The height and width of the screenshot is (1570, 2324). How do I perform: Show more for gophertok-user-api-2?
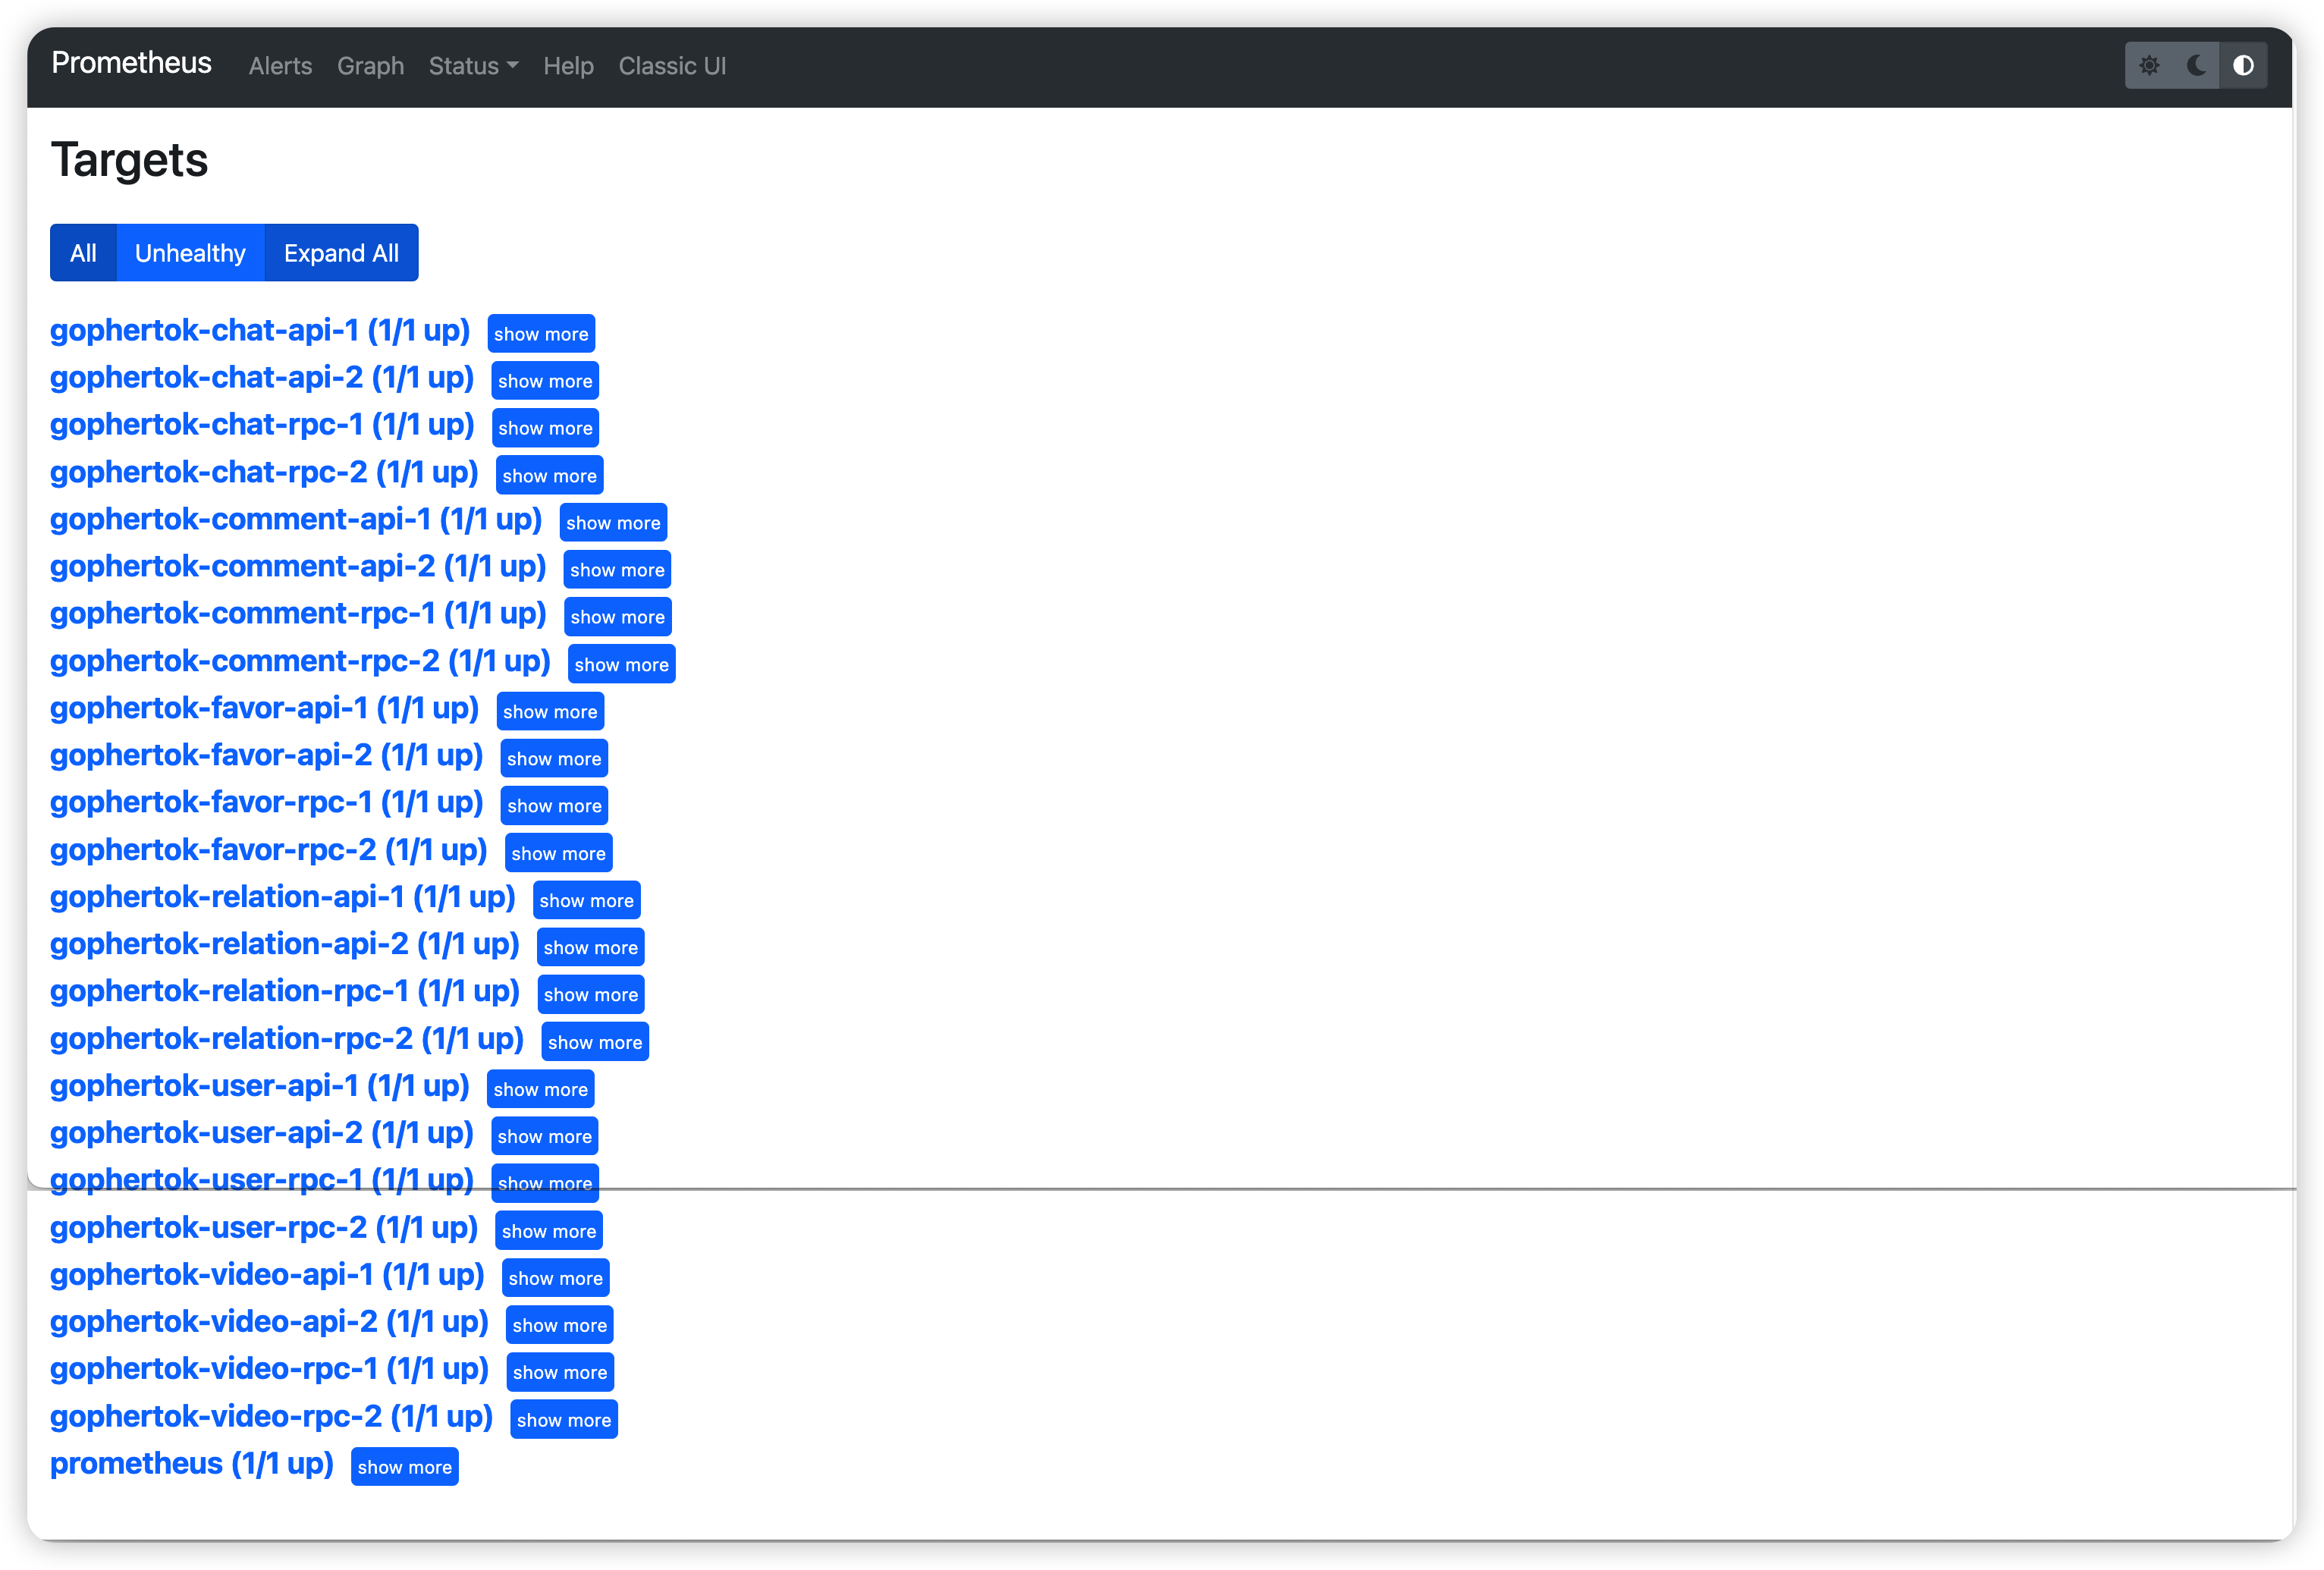point(544,1136)
